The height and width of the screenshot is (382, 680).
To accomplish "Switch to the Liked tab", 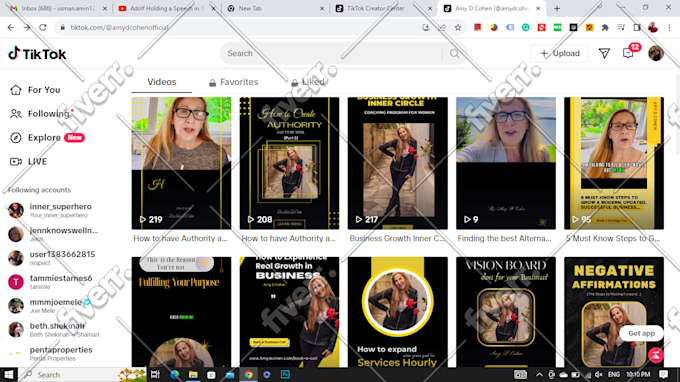I will point(308,82).
